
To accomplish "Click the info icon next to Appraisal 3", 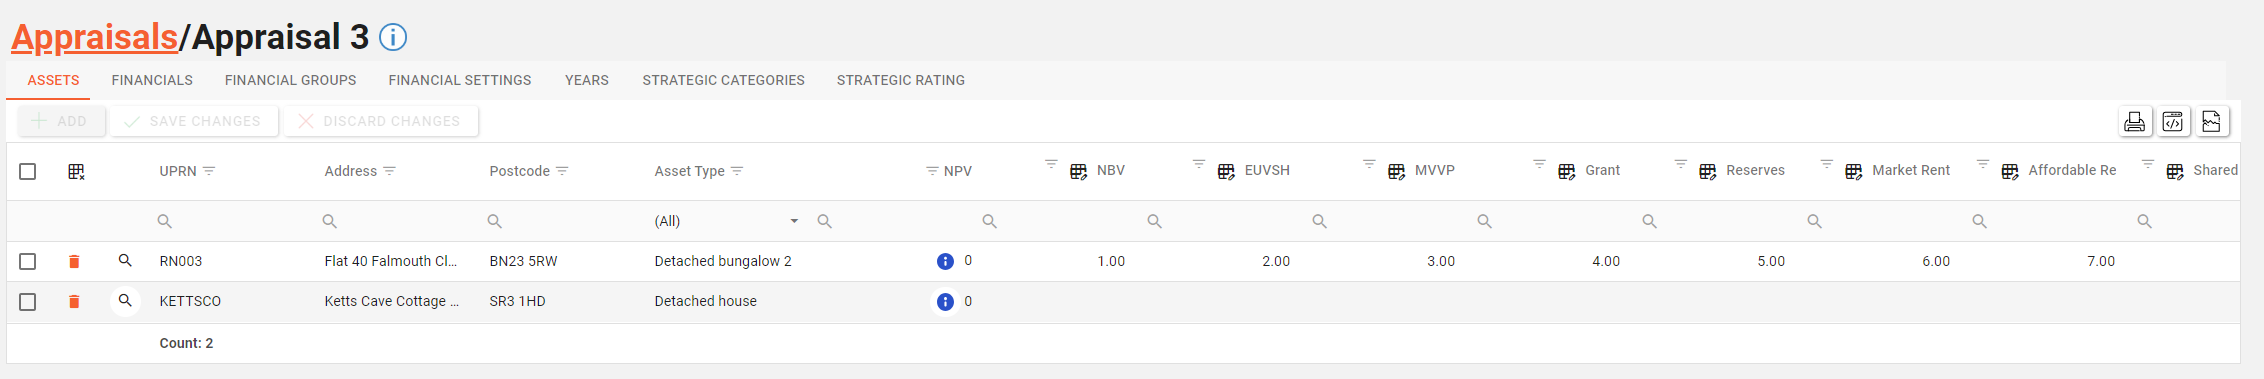I will point(393,38).
